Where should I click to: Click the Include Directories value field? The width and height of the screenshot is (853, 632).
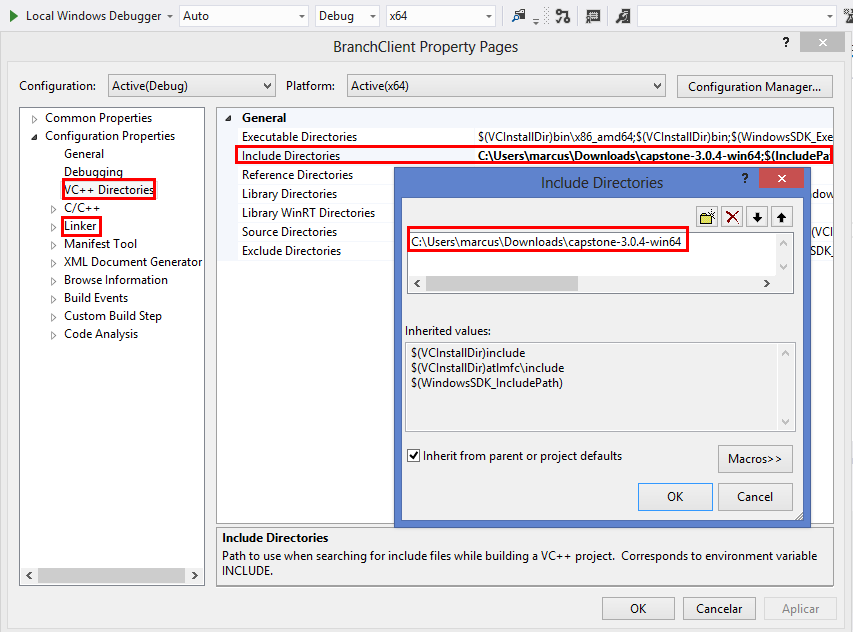pyautogui.click(x=654, y=156)
